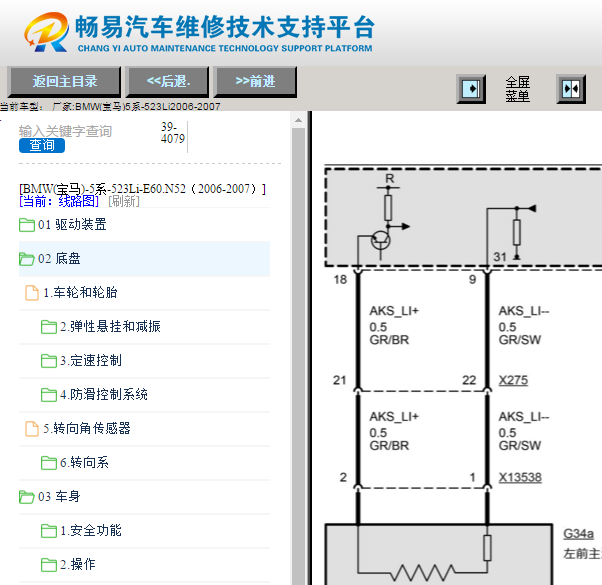This screenshot has height=585, width=602.
Task: Click the [刷新] refresh link
Action: pos(124,201)
